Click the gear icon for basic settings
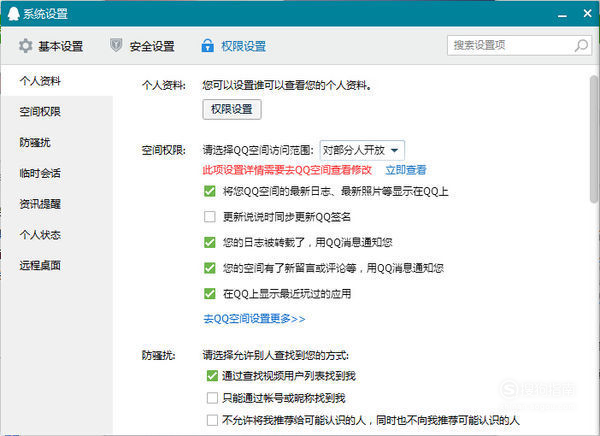600x436 pixels. (x=26, y=46)
